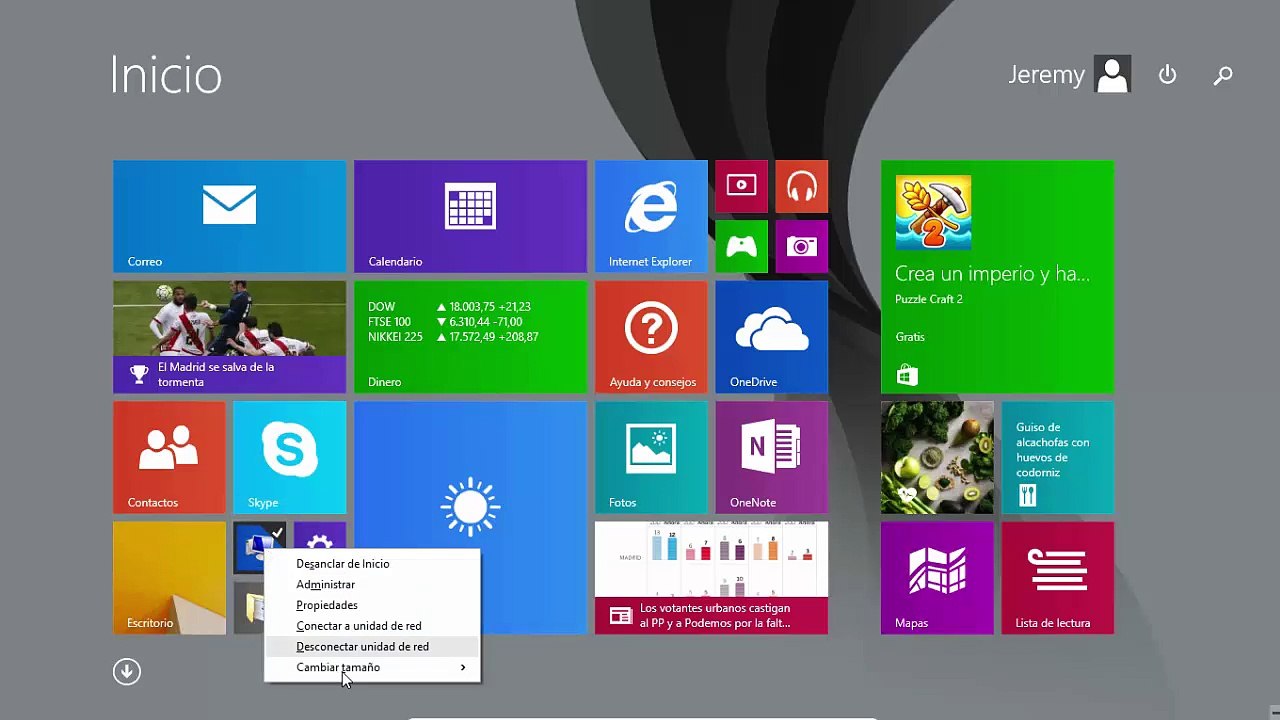Screen dimensions: 1280x720
Task: Click the fork and knife recipe icon
Action: tap(1027, 495)
